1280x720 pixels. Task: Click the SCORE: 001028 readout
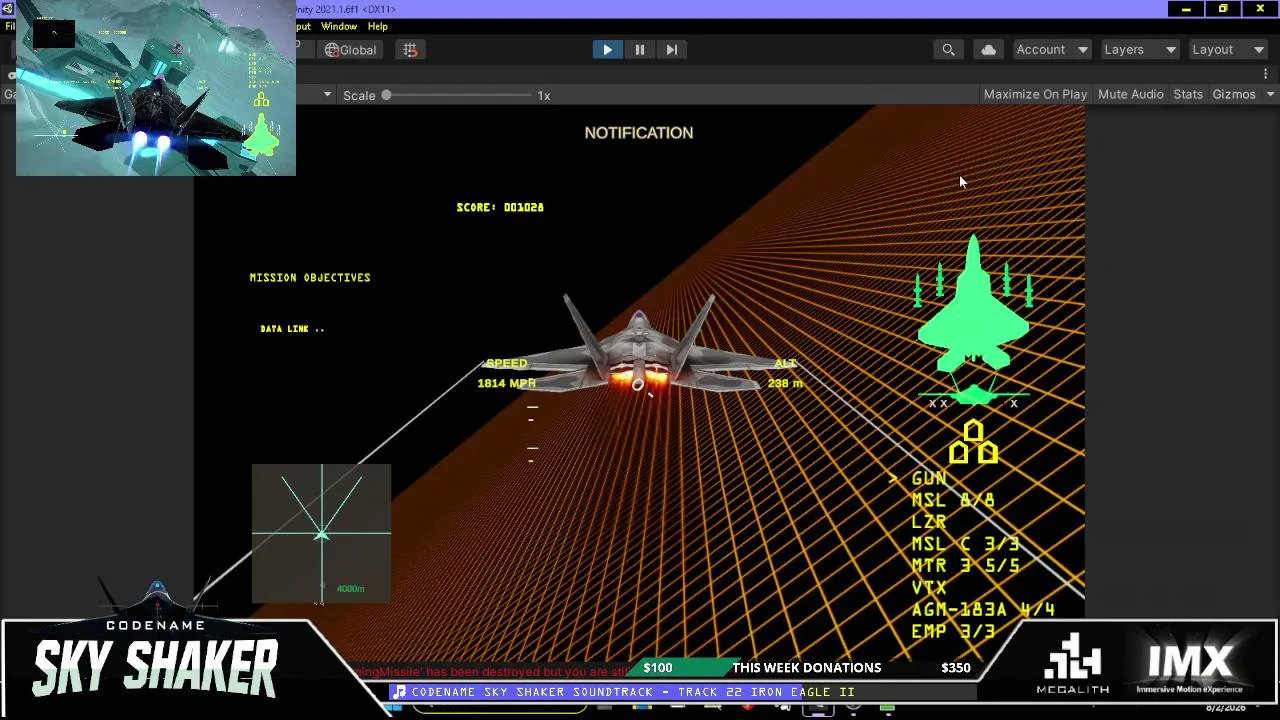500,207
